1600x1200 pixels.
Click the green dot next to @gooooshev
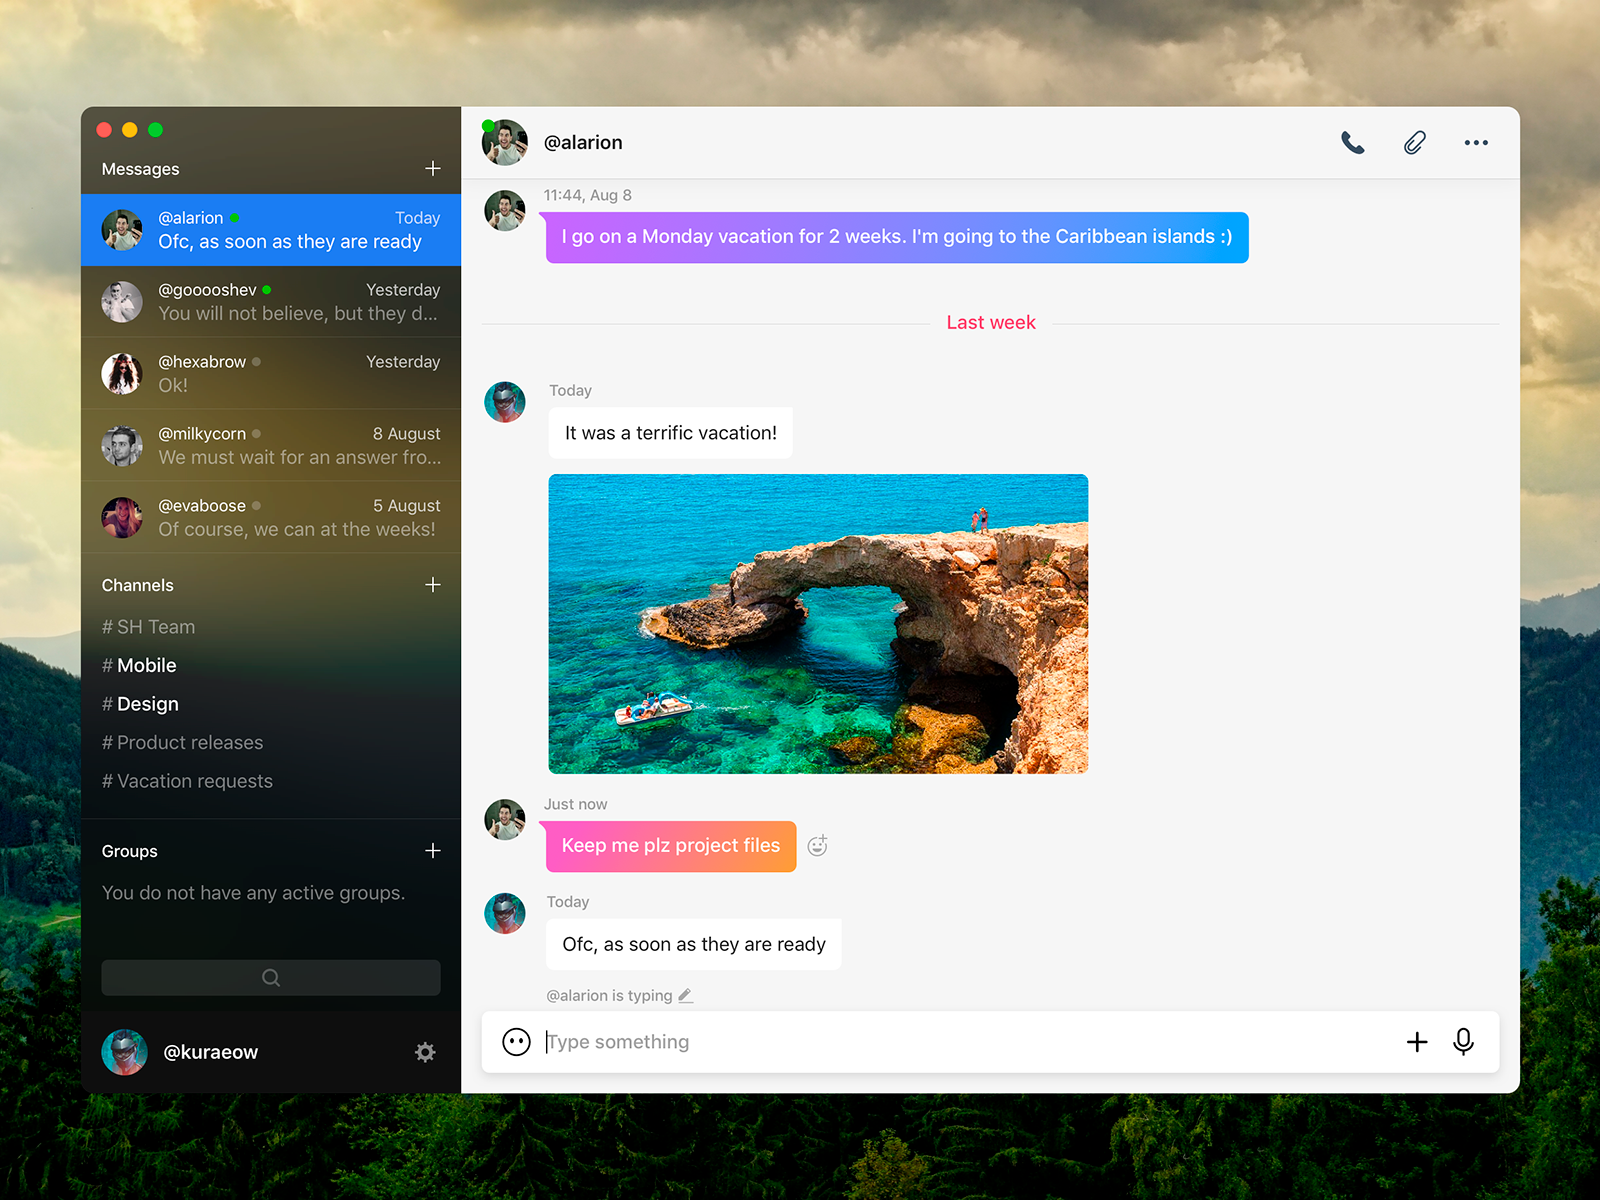(x=266, y=289)
